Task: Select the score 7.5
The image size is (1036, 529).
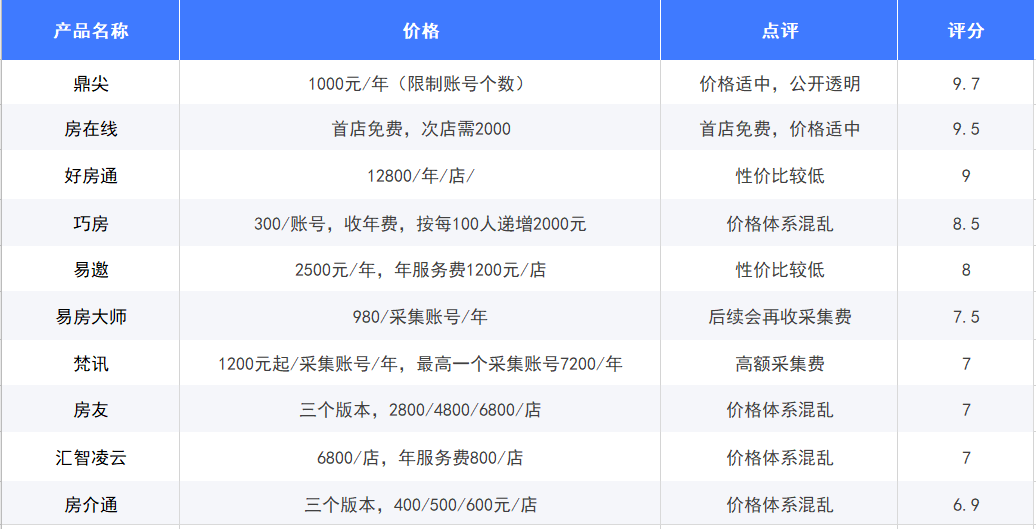Action: click(966, 317)
